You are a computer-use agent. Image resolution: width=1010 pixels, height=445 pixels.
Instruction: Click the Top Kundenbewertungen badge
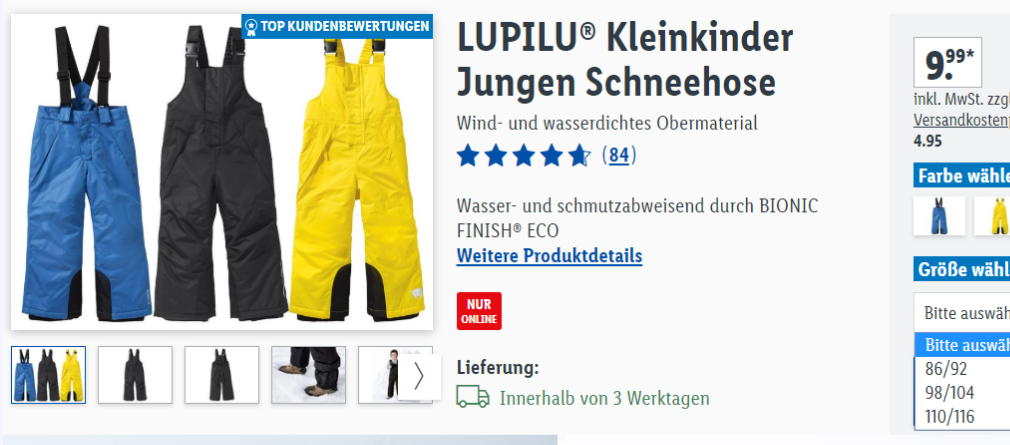click(x=337, y=26)
